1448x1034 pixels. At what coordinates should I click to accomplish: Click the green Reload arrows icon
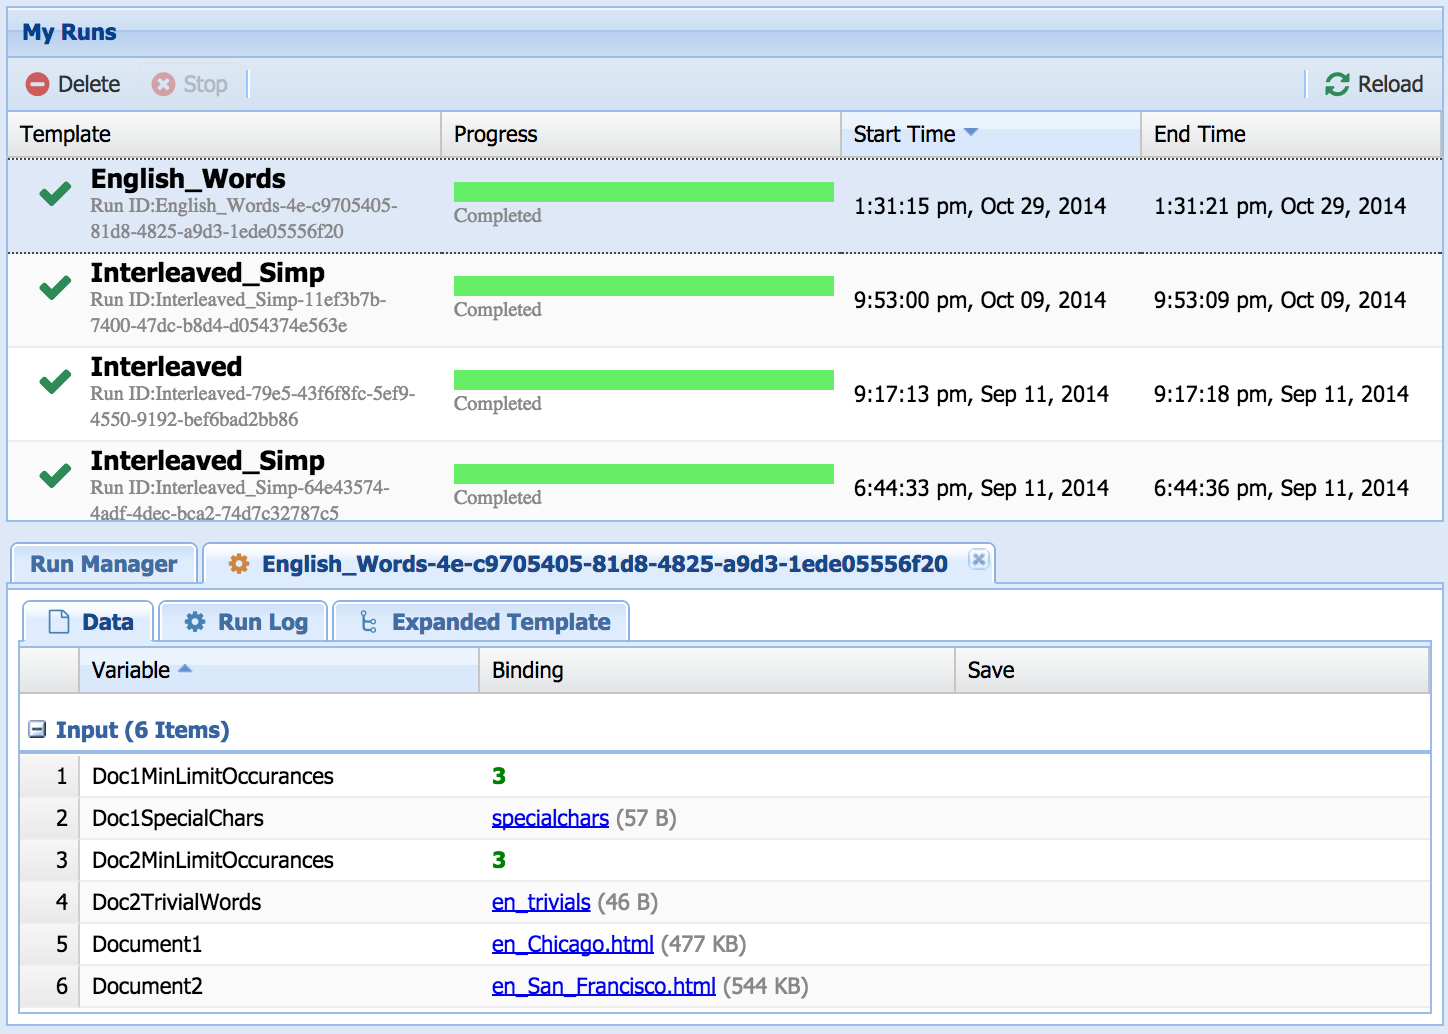(1337, 85)
